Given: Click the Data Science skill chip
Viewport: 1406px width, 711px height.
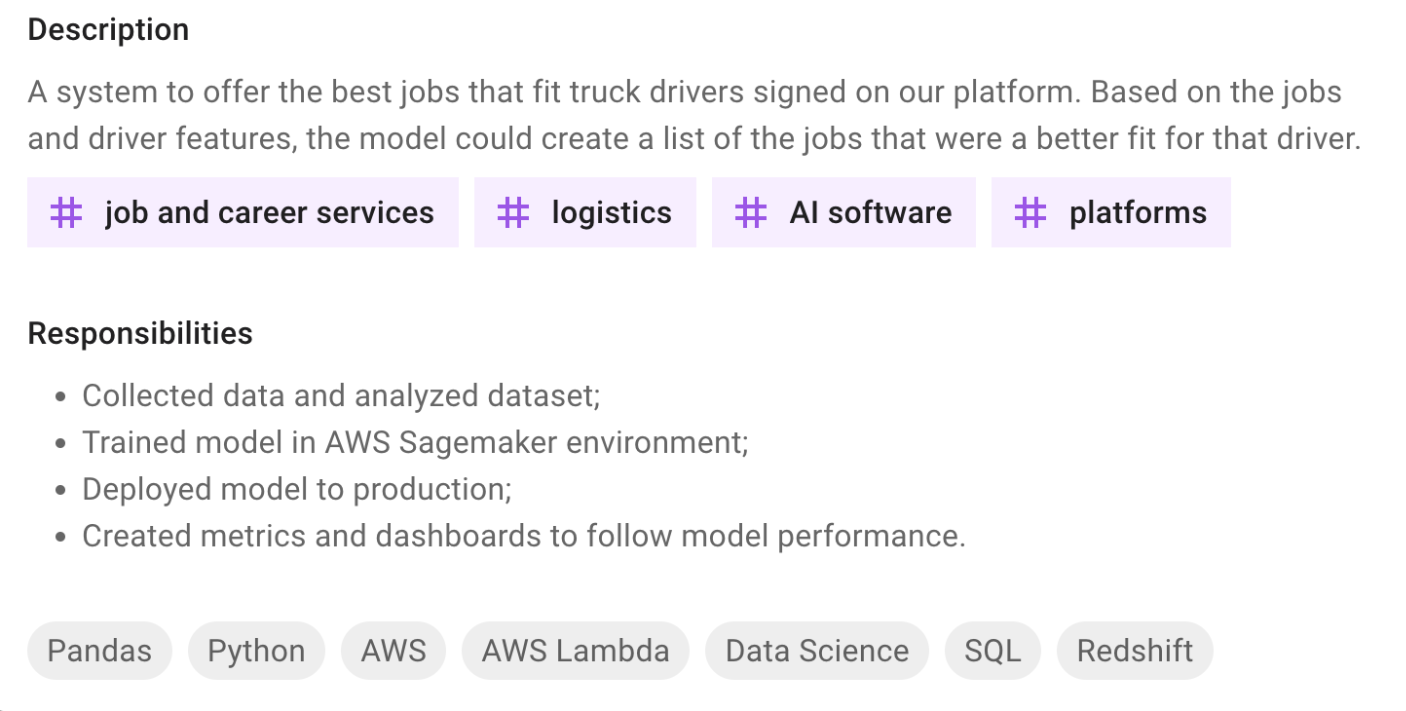Looking at the screenshot, I should coord(817,651).
